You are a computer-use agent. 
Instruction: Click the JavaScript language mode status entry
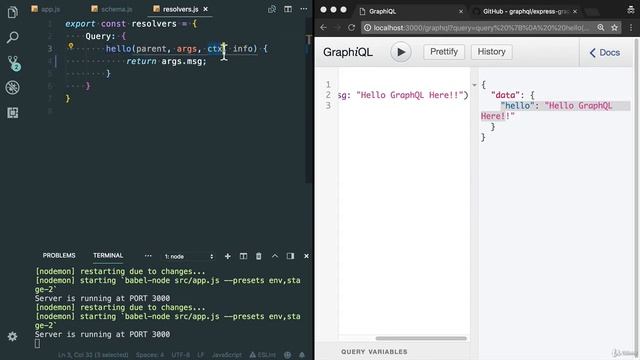tap(226, 355)
